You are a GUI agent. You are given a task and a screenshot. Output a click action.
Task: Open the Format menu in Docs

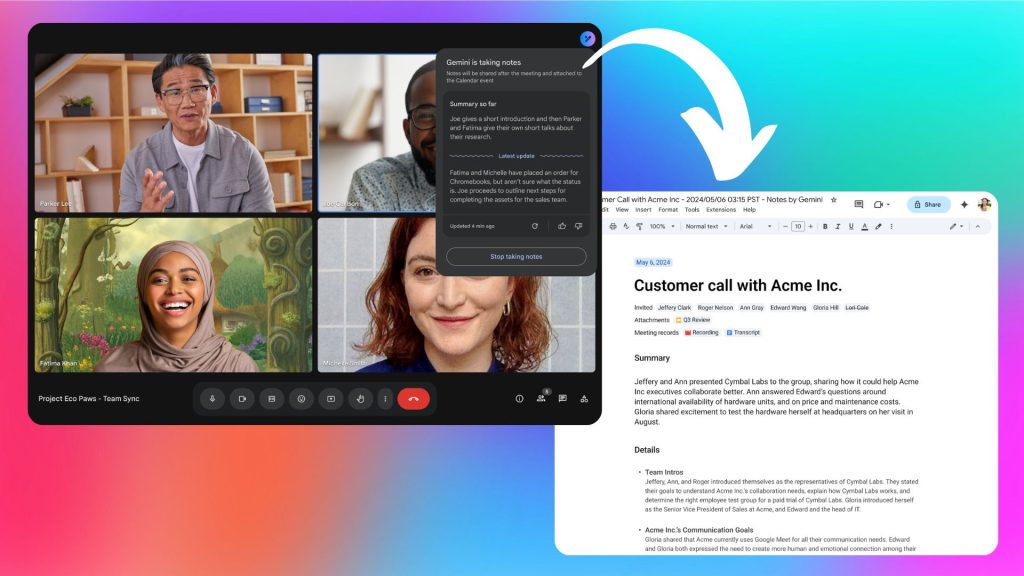tap(668, 210)
